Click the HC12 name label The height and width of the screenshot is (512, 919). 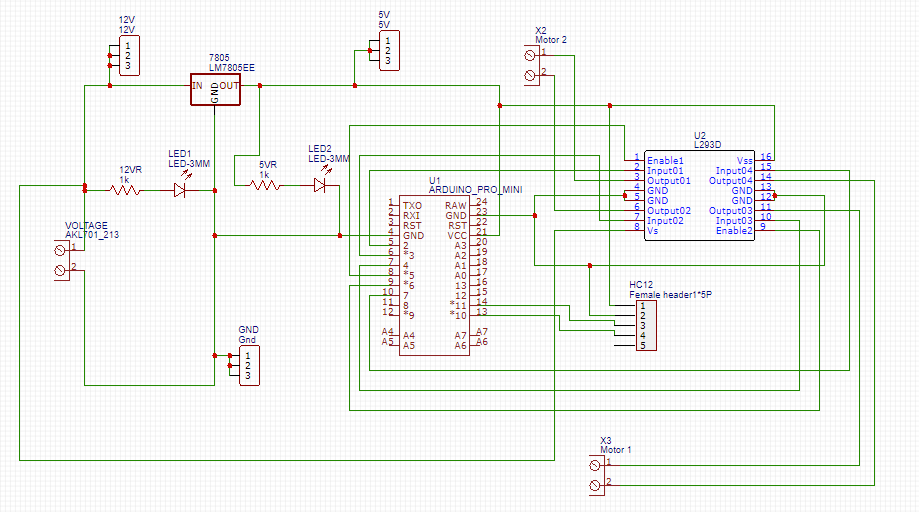641,285
